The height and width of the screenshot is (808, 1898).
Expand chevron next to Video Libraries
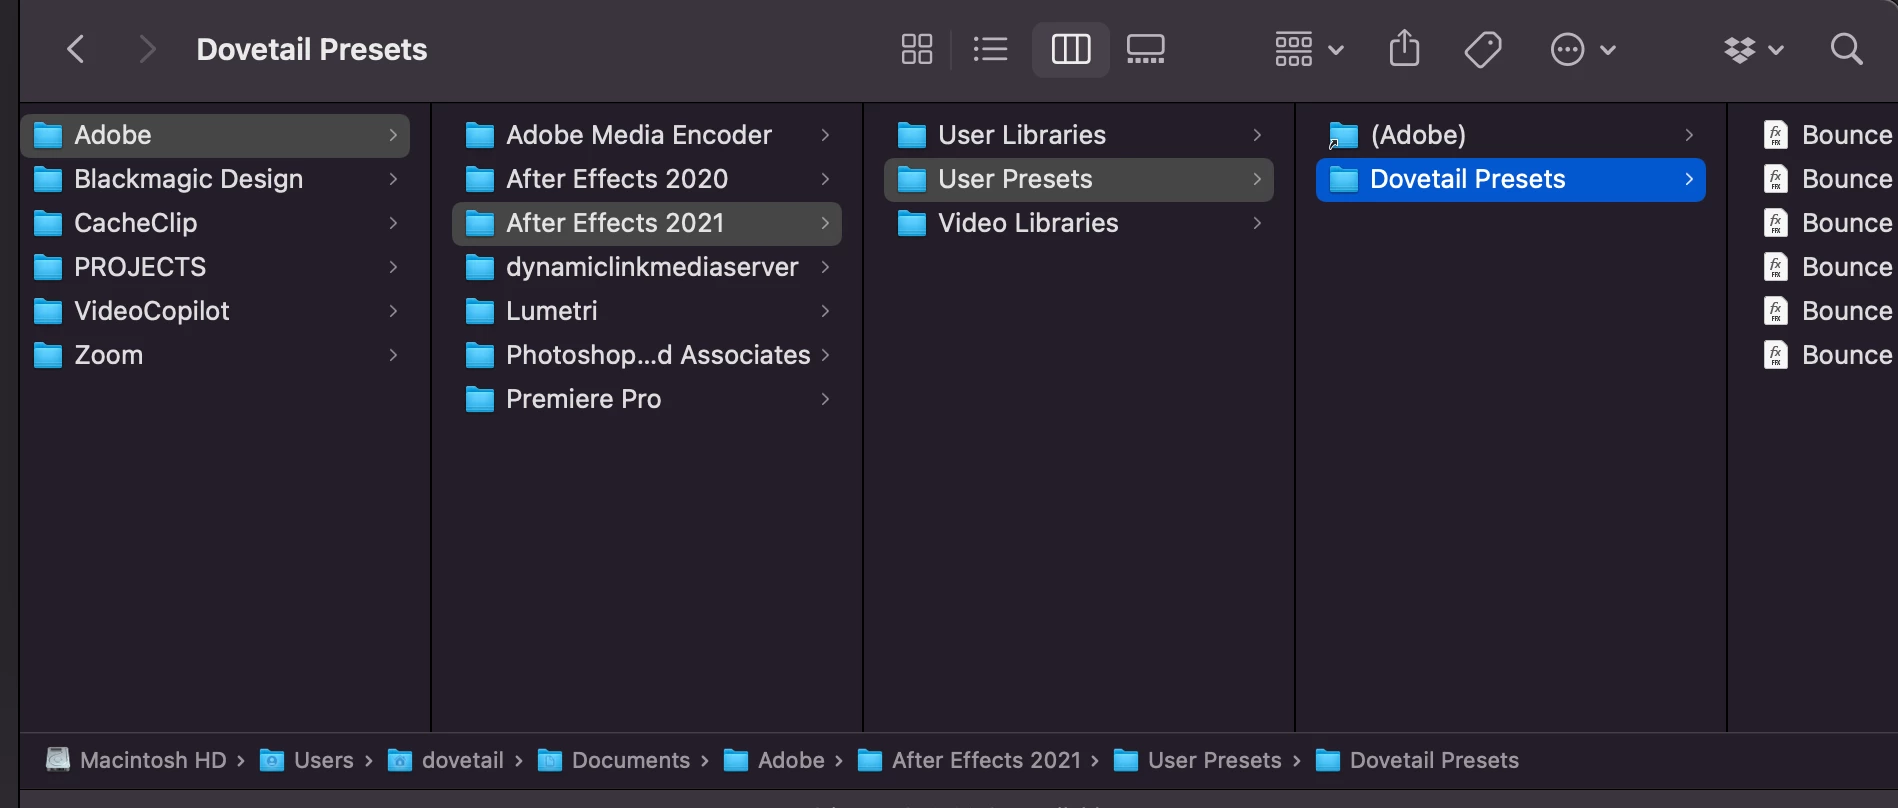pyautogui.click(x=1257, y=223)
